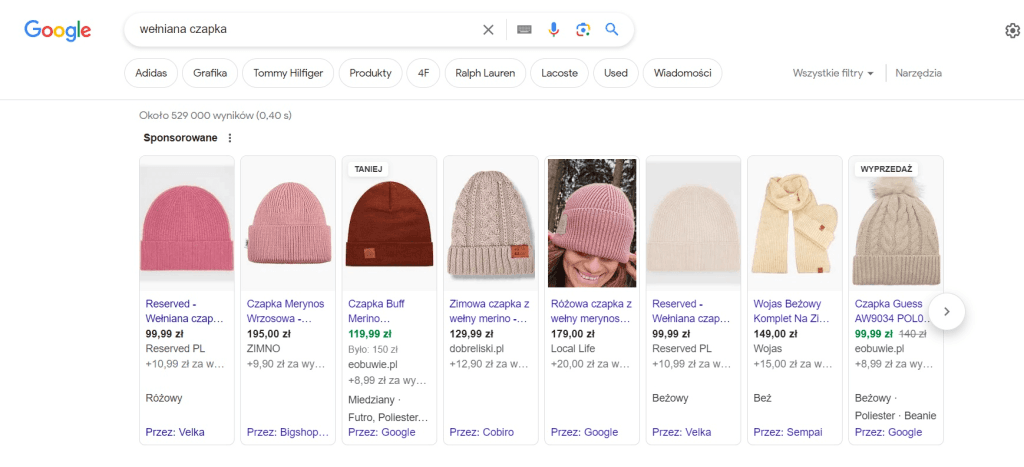This screenshot has width=1024, height=467.
Task: Switch to the Produkty chip
Action: coord(370,73)
